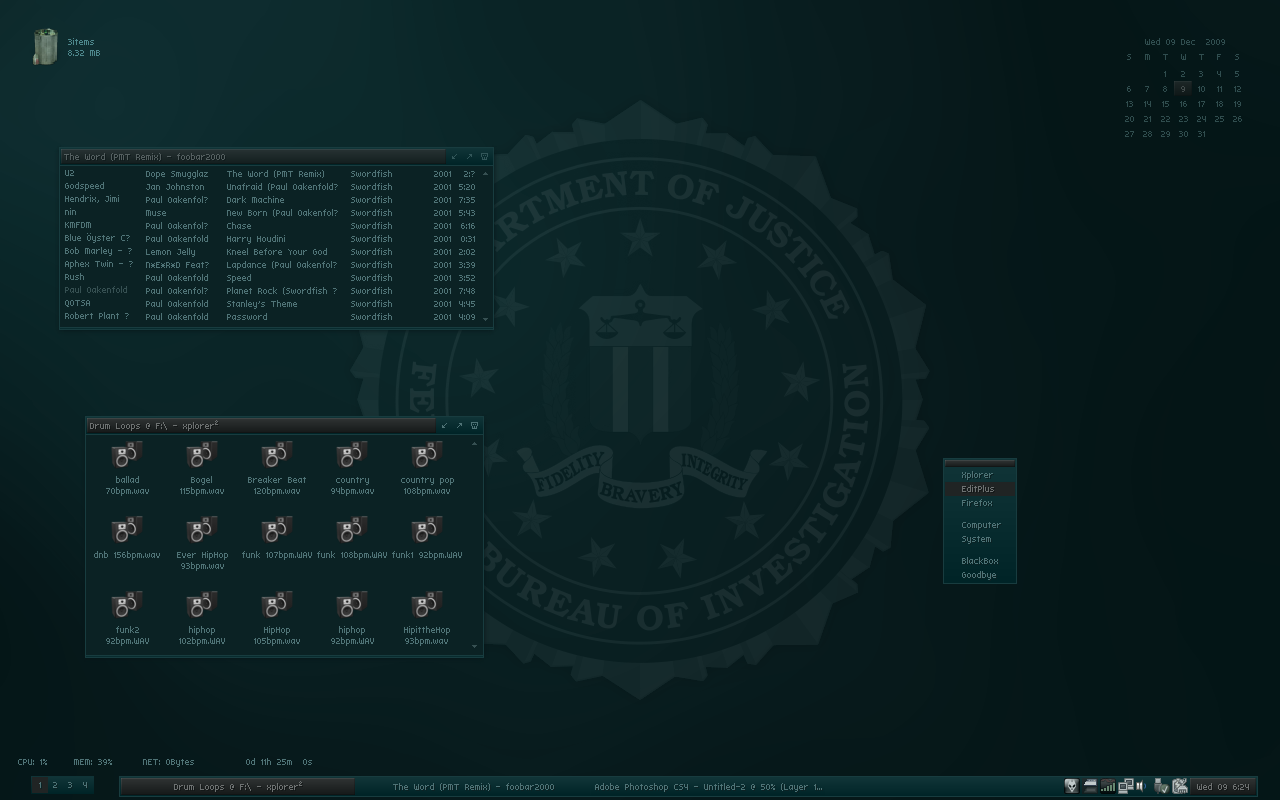Image resolution: width=1280 pixels, height=800 pixels.
Task: Click the MEM: 39% status readout
Action: (92, 762)
